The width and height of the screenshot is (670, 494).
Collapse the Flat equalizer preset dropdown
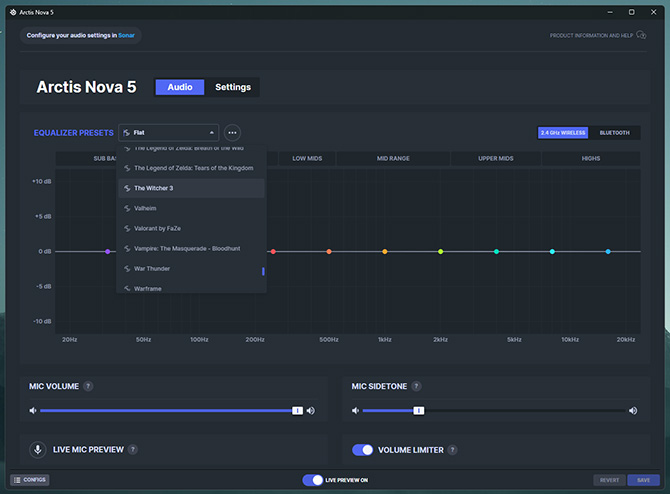[x=168, y=133]
